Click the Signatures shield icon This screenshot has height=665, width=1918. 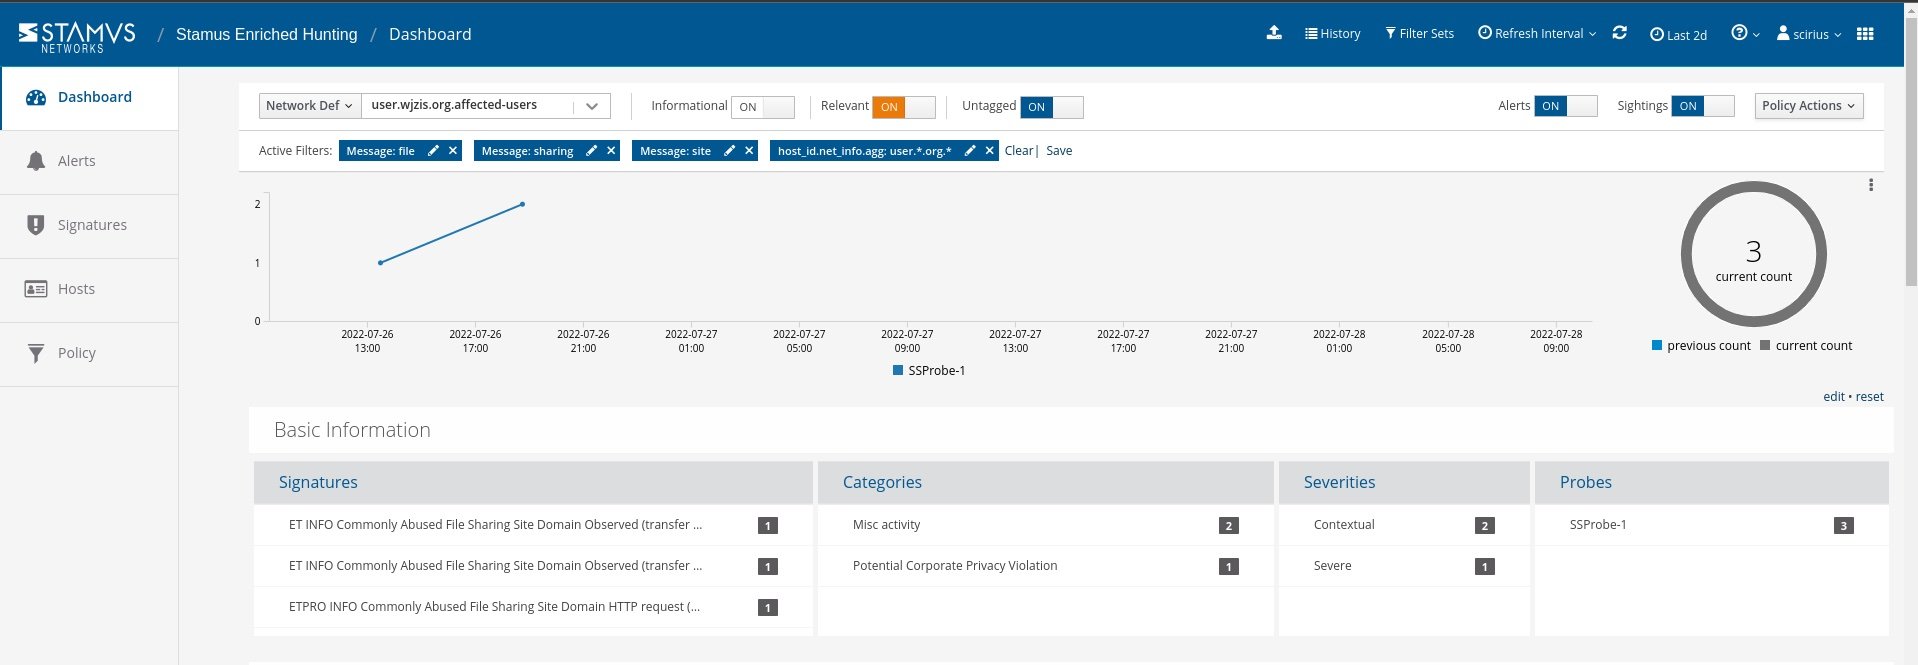point(36,225)
